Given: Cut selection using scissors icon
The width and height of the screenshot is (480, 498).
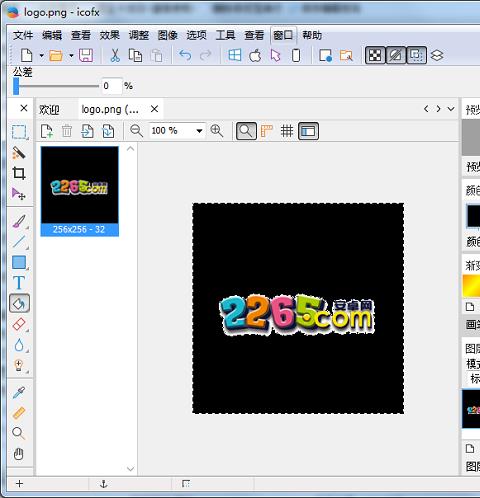Looking at the screenshot, I should [115, 55].
